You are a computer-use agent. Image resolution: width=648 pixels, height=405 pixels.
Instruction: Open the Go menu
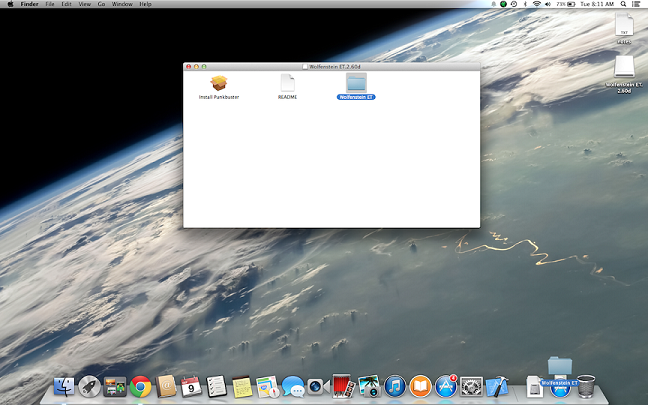(101, 4)
